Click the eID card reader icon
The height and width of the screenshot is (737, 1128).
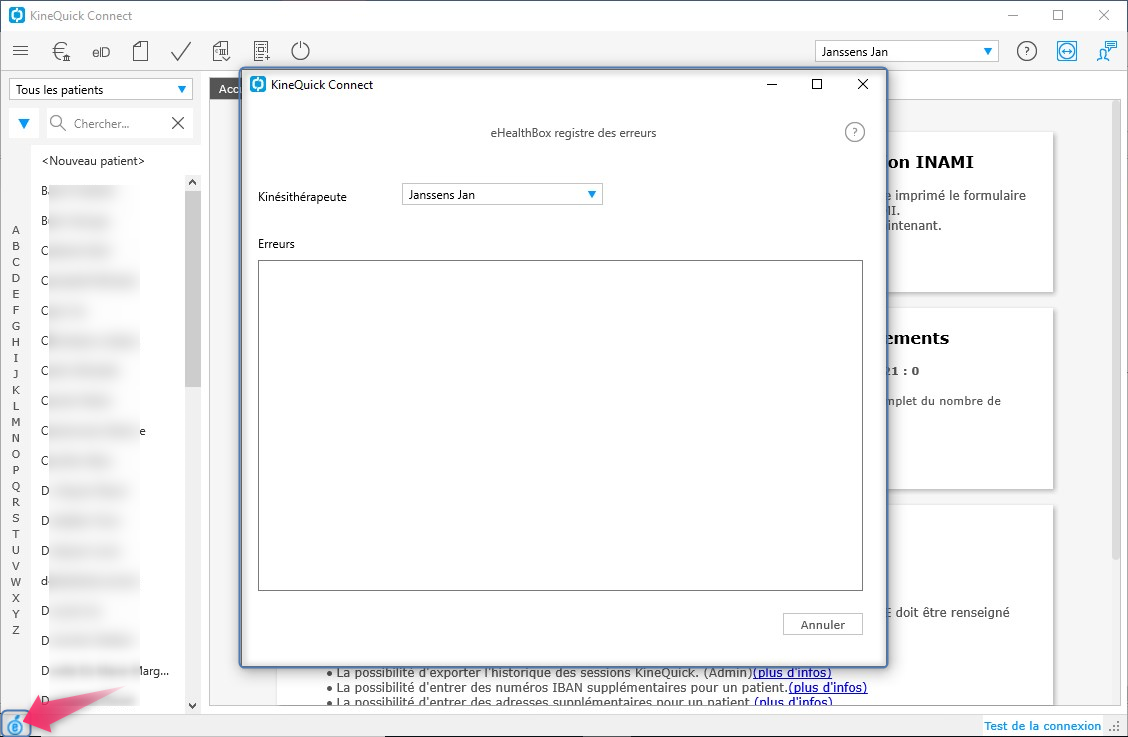[101, 52]
